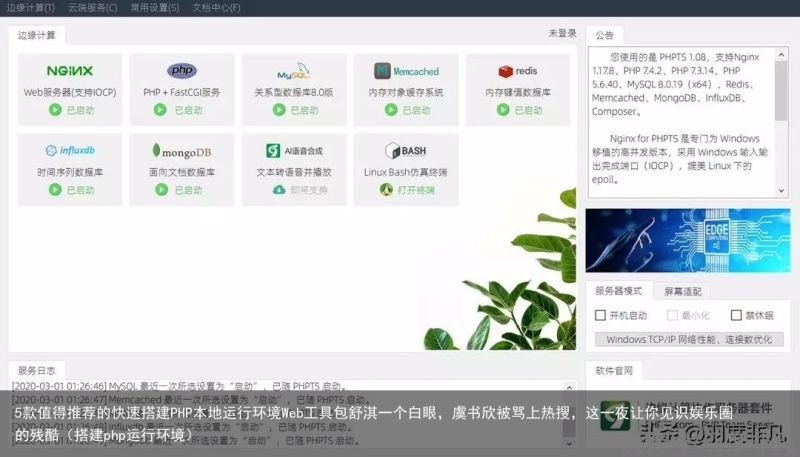Click the Web服务器(支持IOCP) label
Image resolution: width=800 pixels, height=457 pixels.
(70, 92)
